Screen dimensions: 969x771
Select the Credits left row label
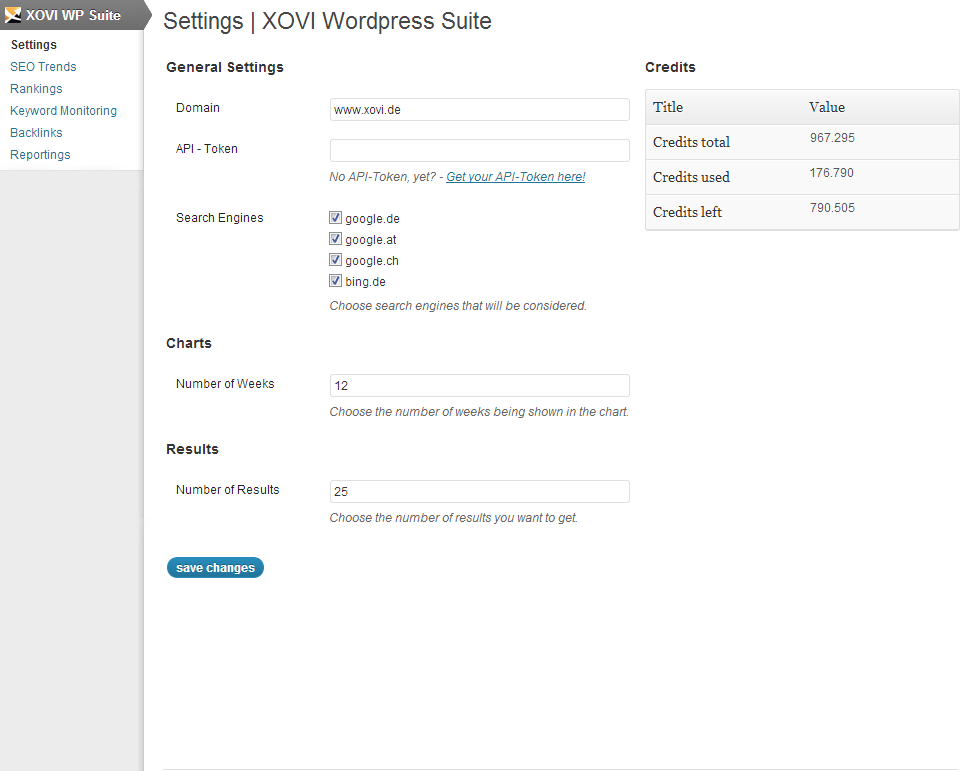click(687, 212)
